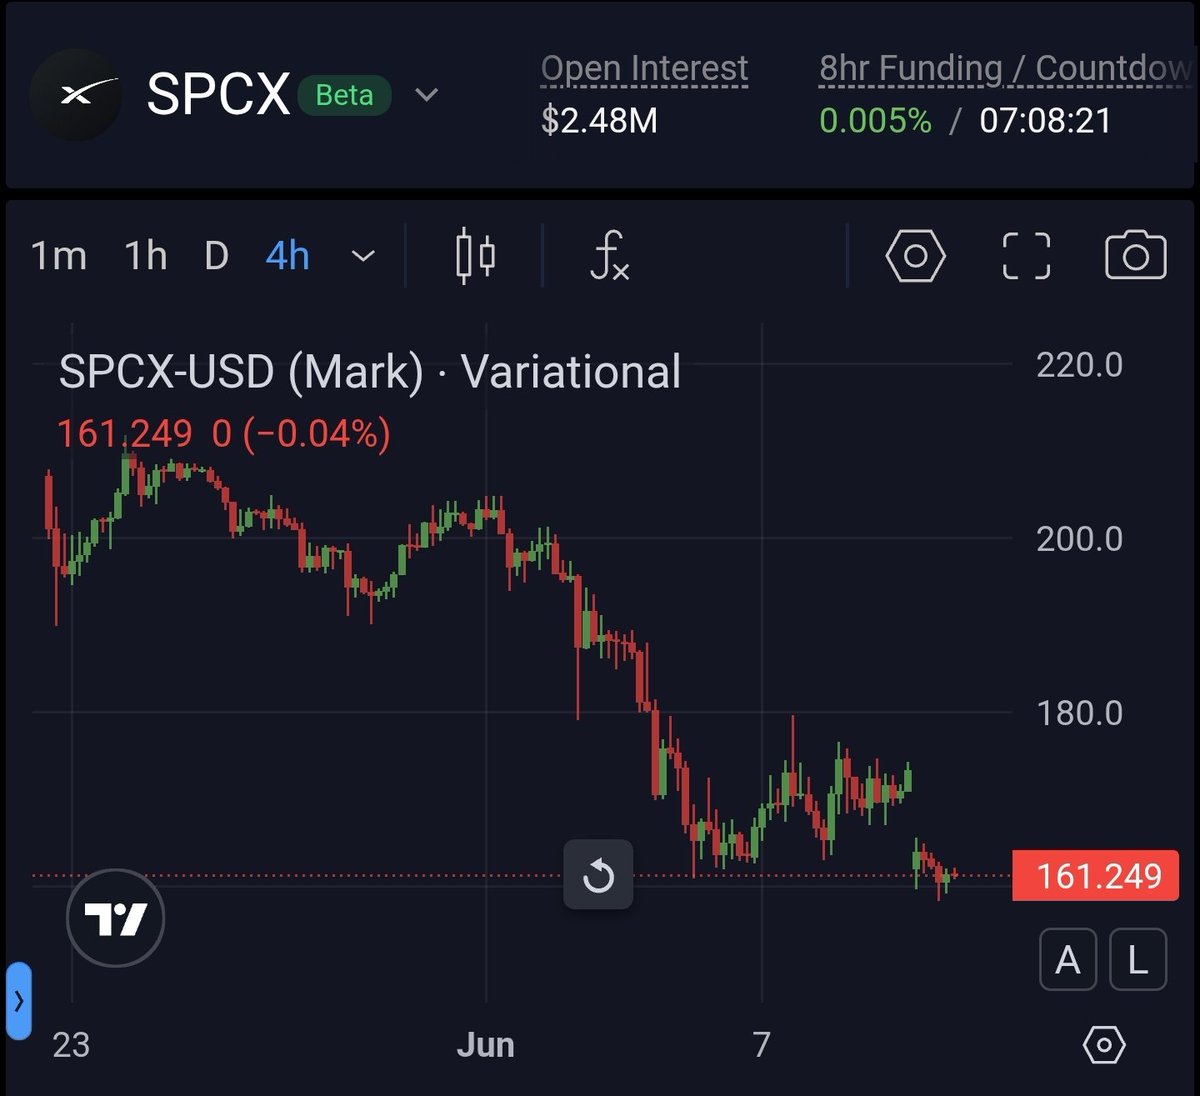1200x1096 pixels.
Task: Click the Jun date axis label
Action: (485, 1045)
